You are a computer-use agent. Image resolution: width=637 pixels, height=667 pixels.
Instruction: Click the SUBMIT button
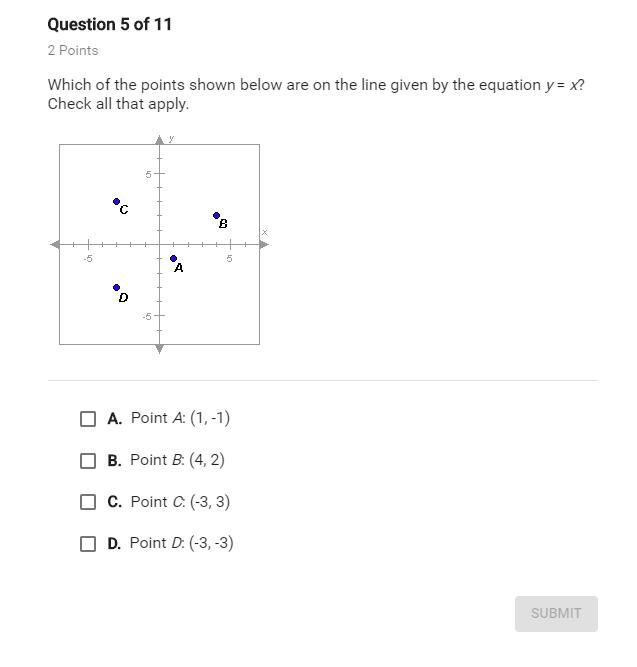coord(556,613)
